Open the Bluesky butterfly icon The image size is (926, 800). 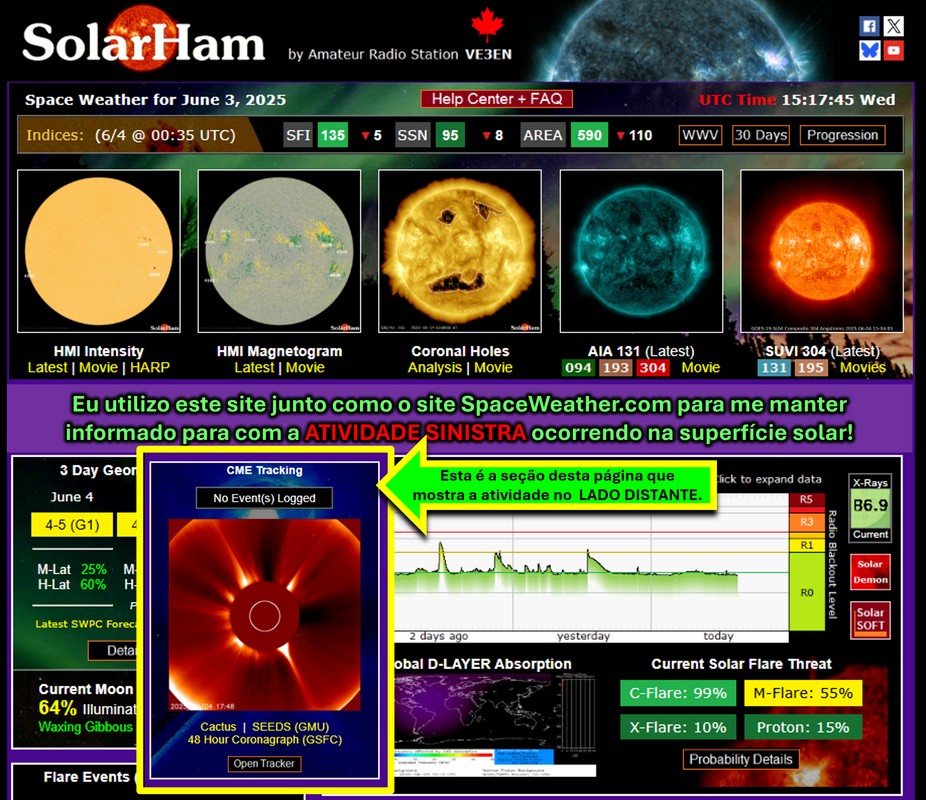click(x=869, y=50)
